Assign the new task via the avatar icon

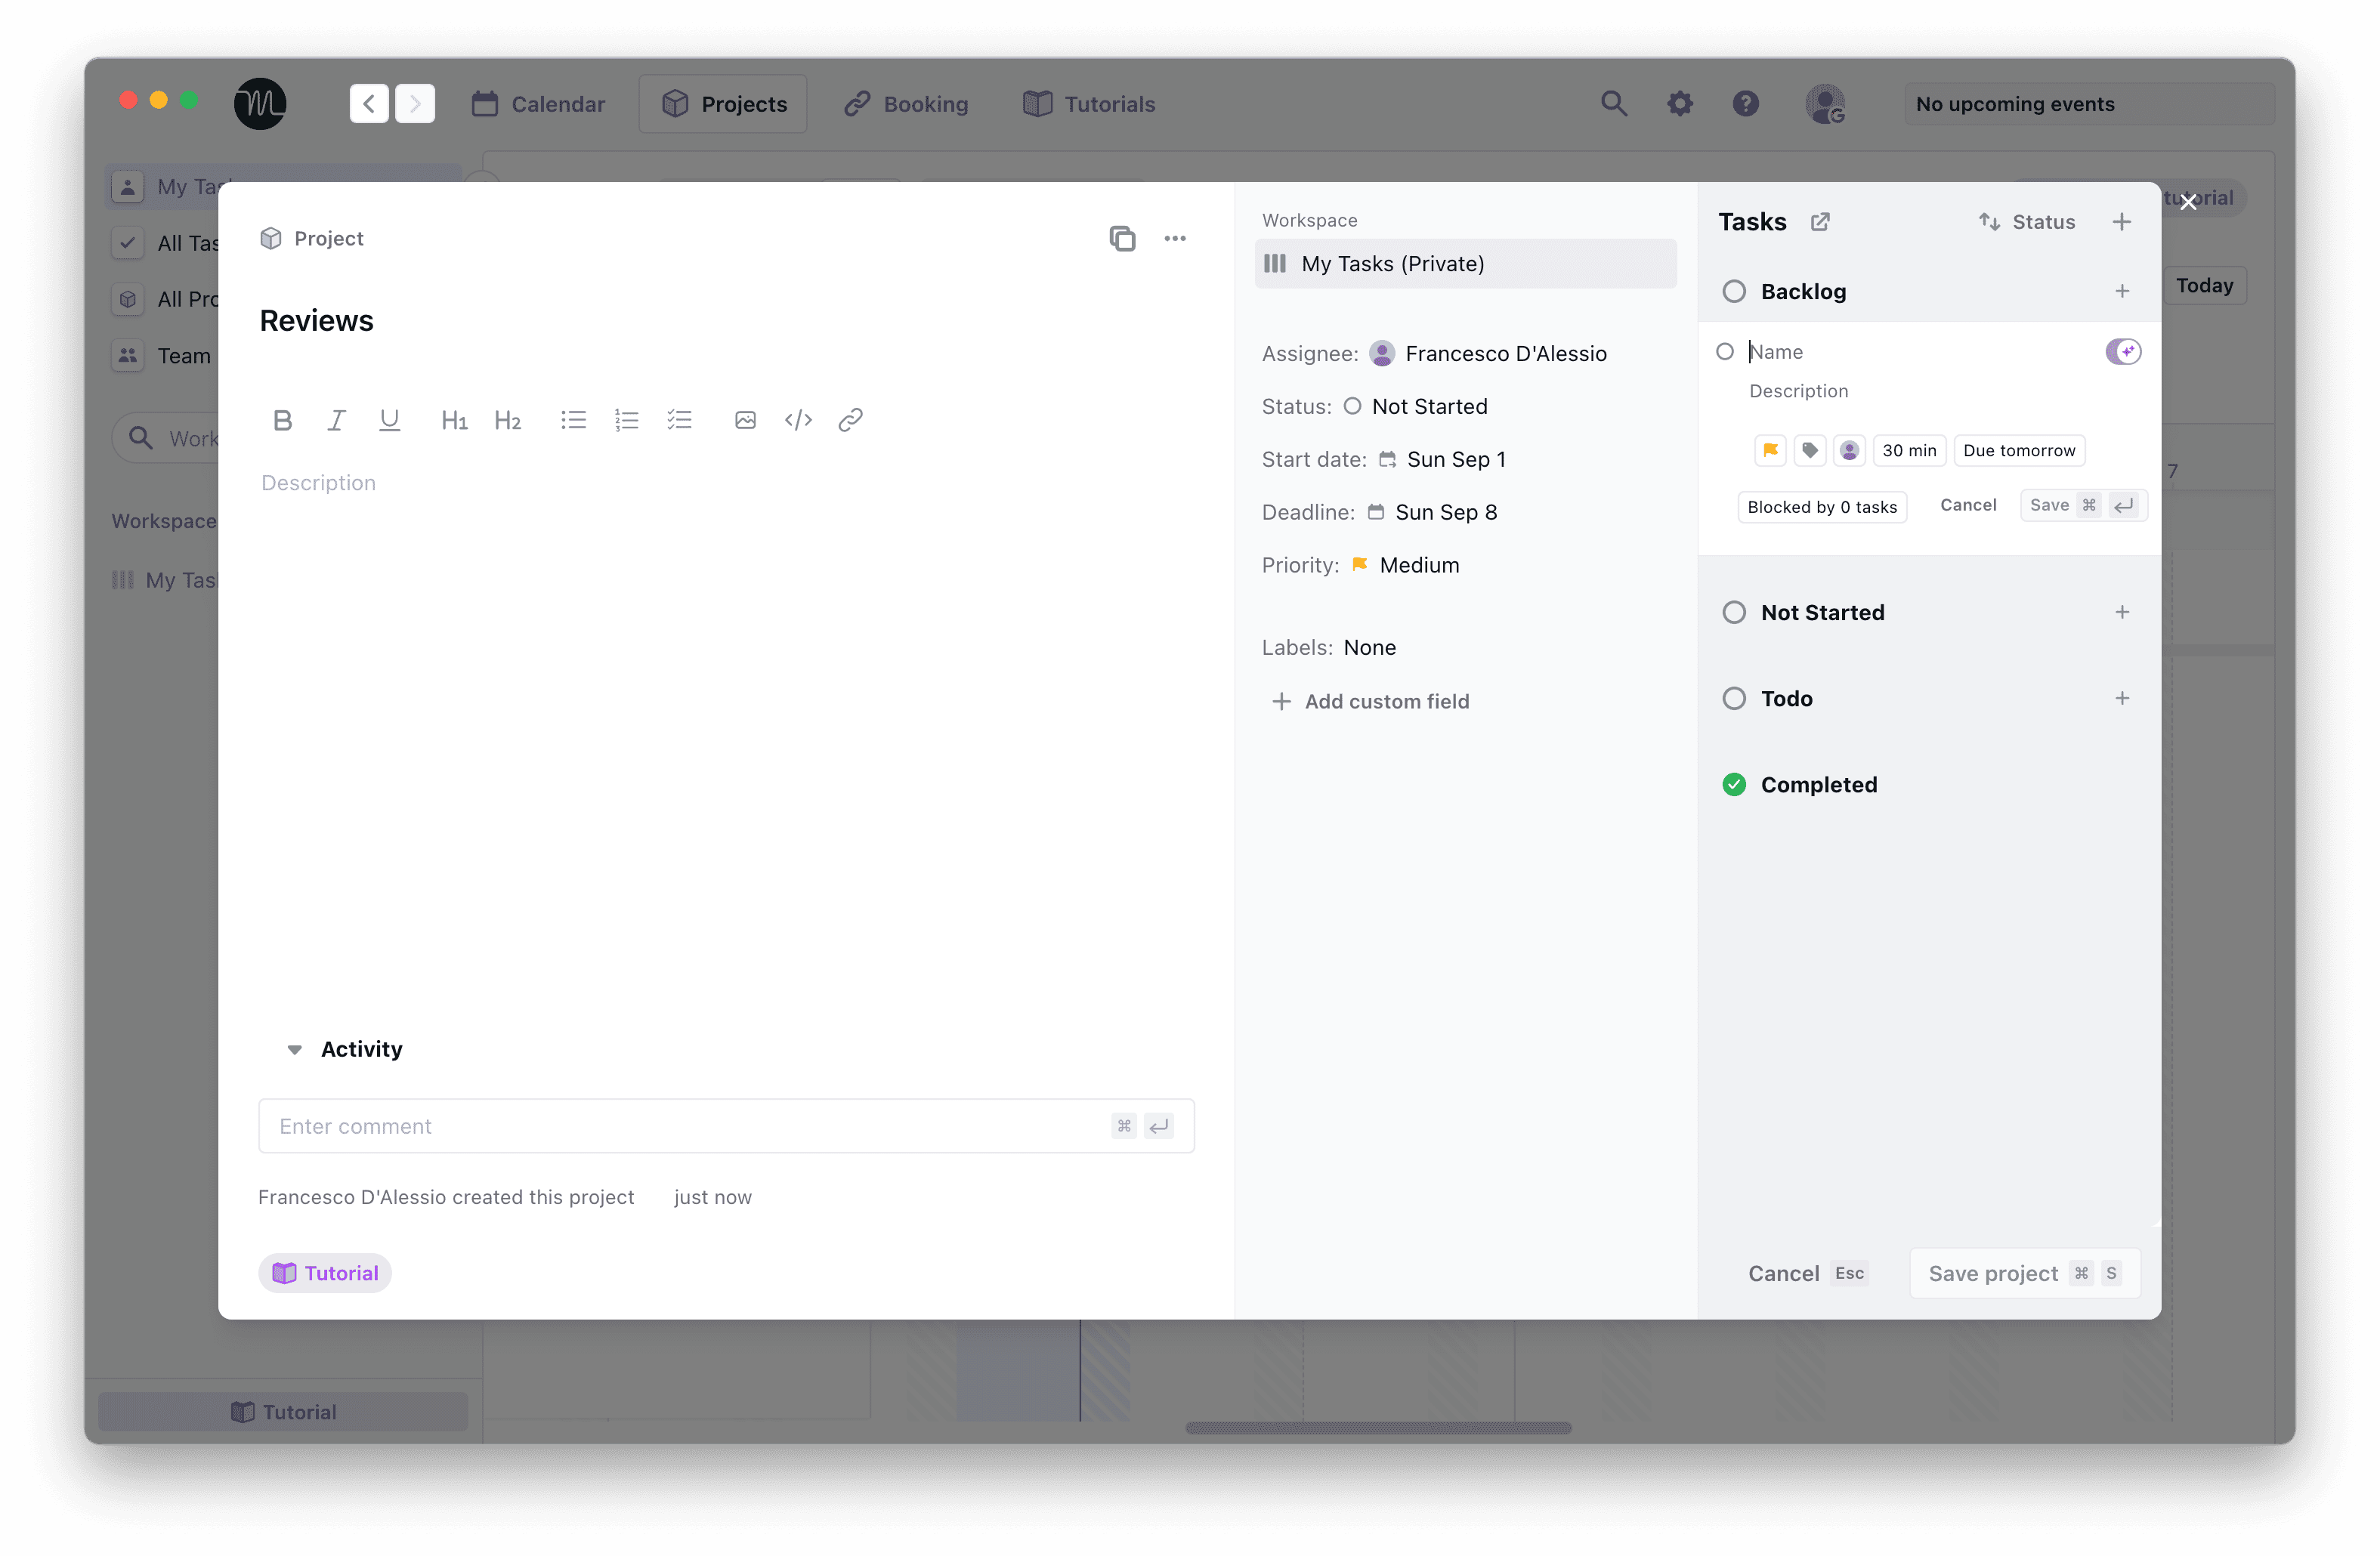pyautogui.click(x=1849, y=450)
